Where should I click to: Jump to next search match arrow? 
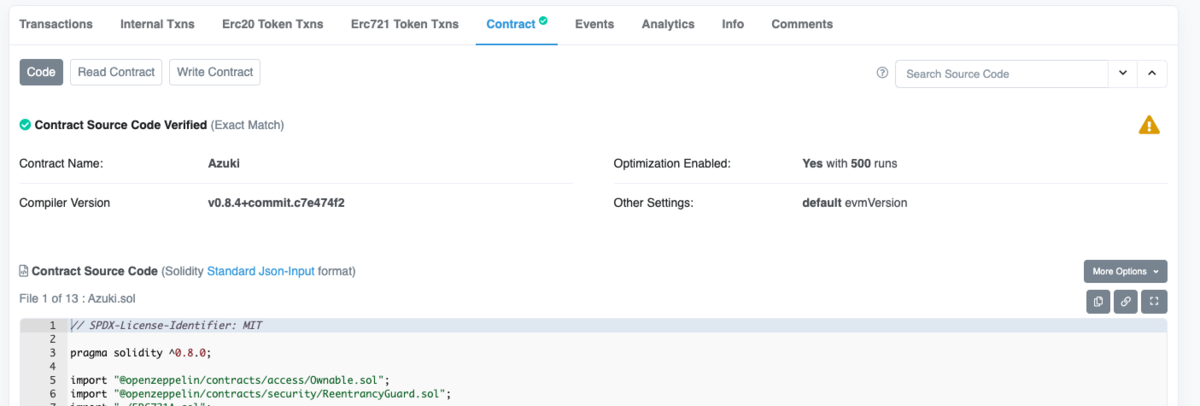tap(1122, 74)
